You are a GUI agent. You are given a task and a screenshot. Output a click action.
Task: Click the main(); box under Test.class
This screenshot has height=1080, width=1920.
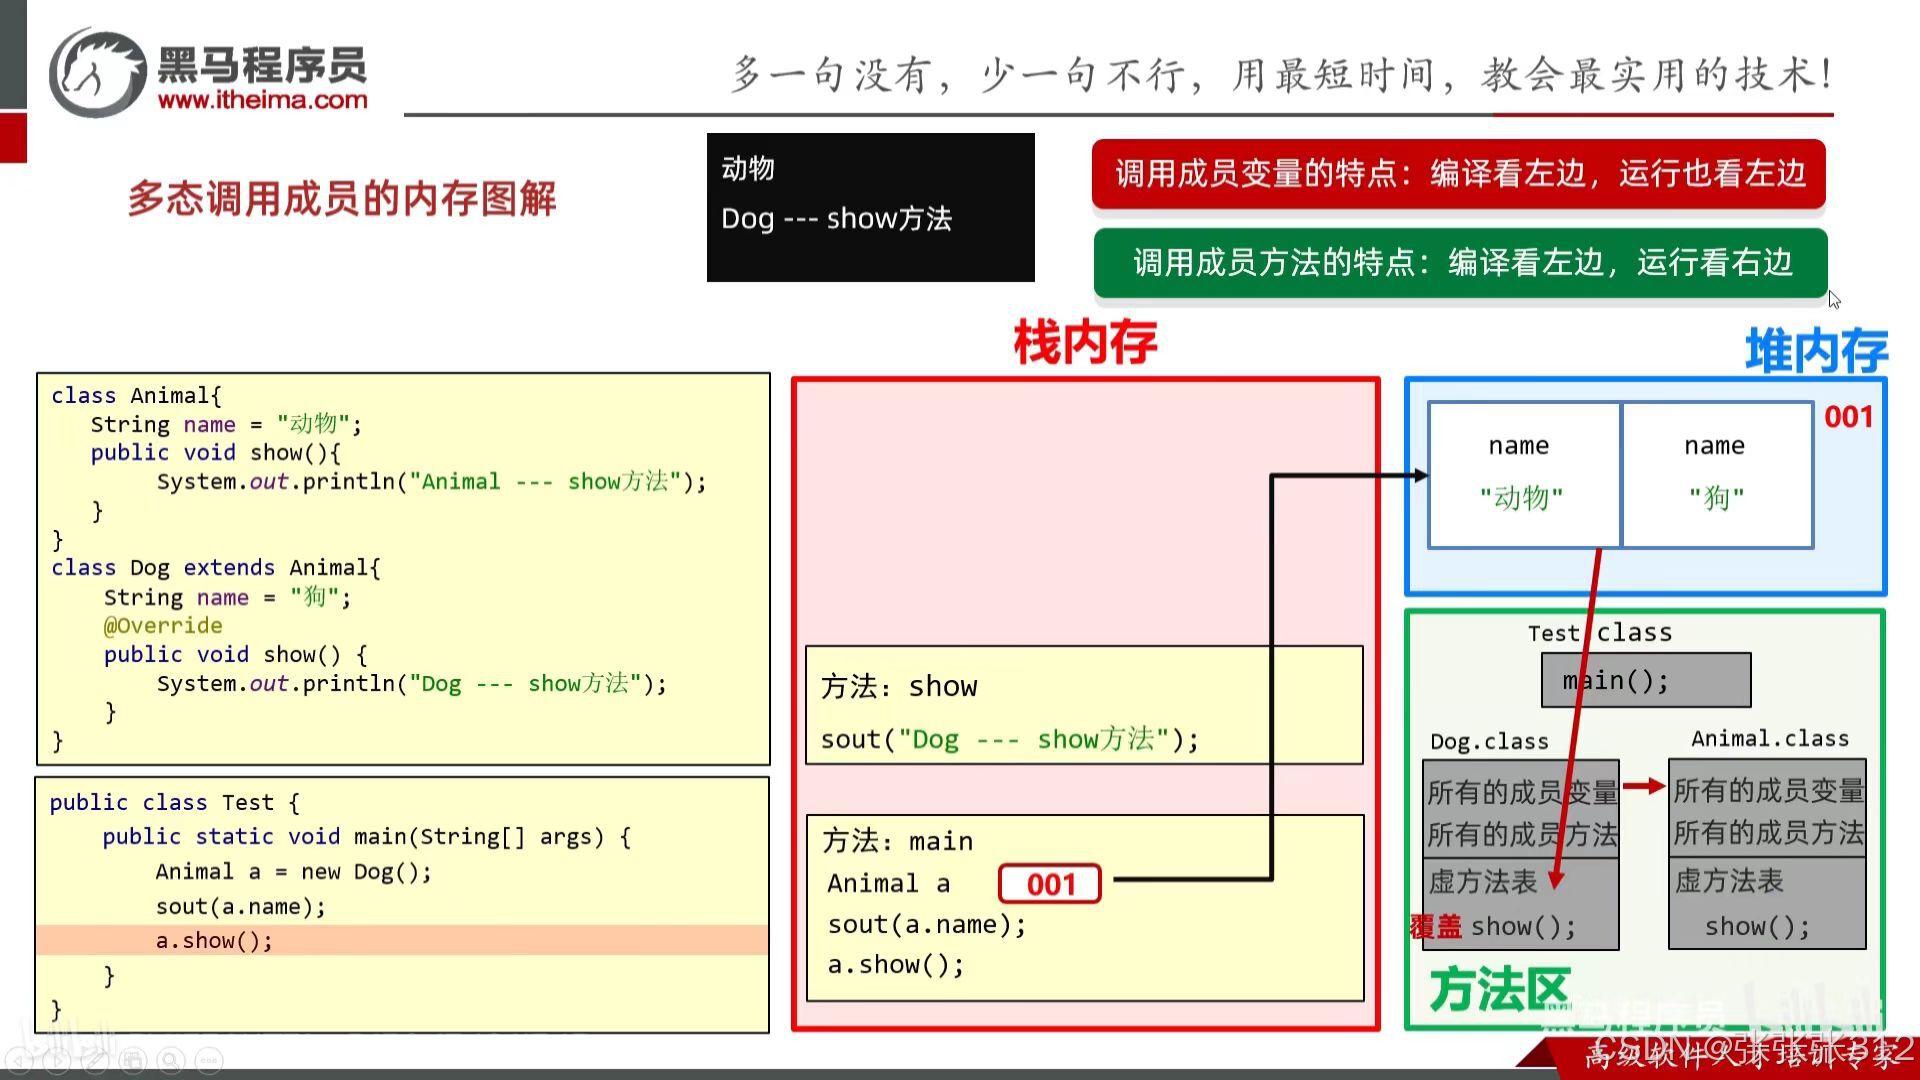[x=1645, y=681]
